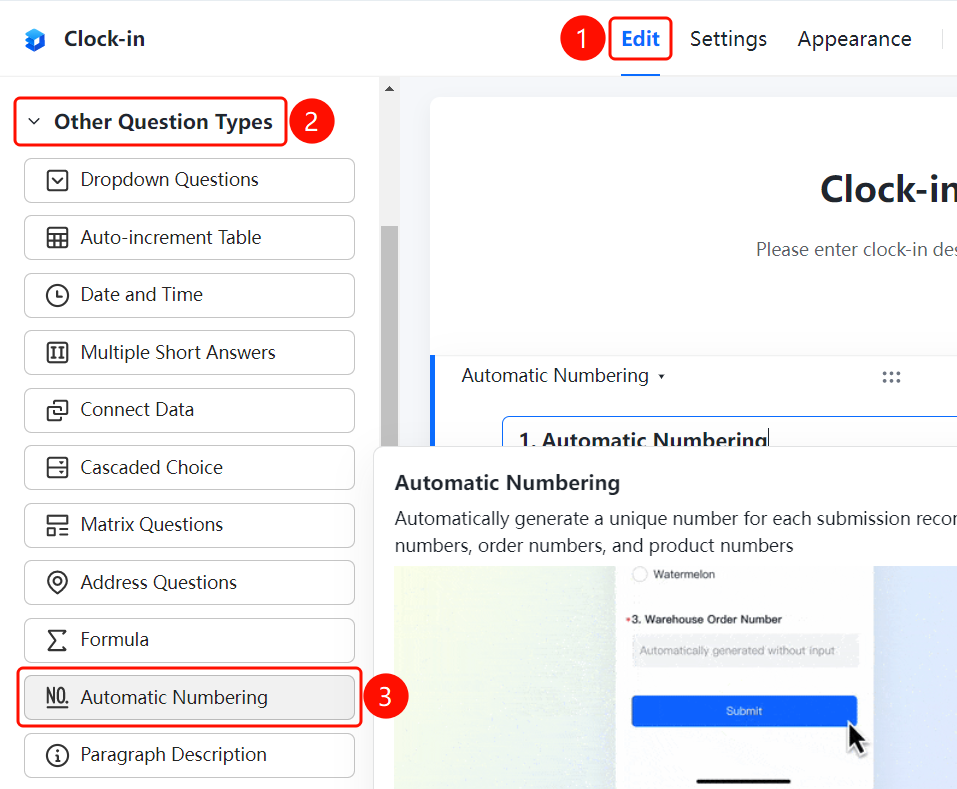Screen dimensions: 957x789
Task: Click the Auto-increment Table grid icon
Action: [x=57, y=238]
